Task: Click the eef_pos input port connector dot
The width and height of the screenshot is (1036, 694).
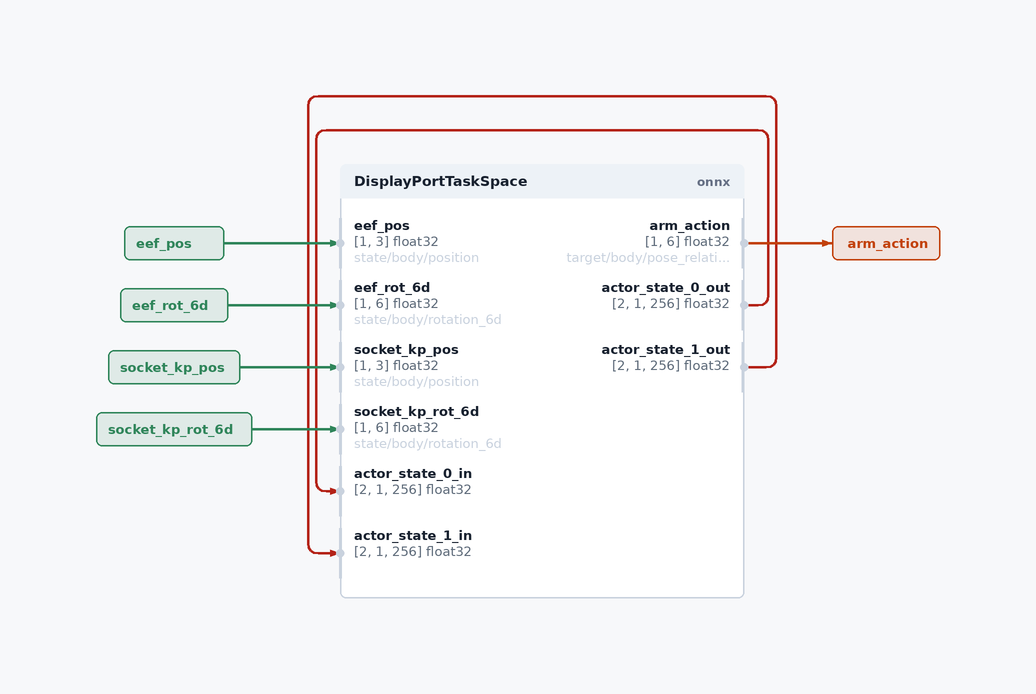Action: pos(341,243)
